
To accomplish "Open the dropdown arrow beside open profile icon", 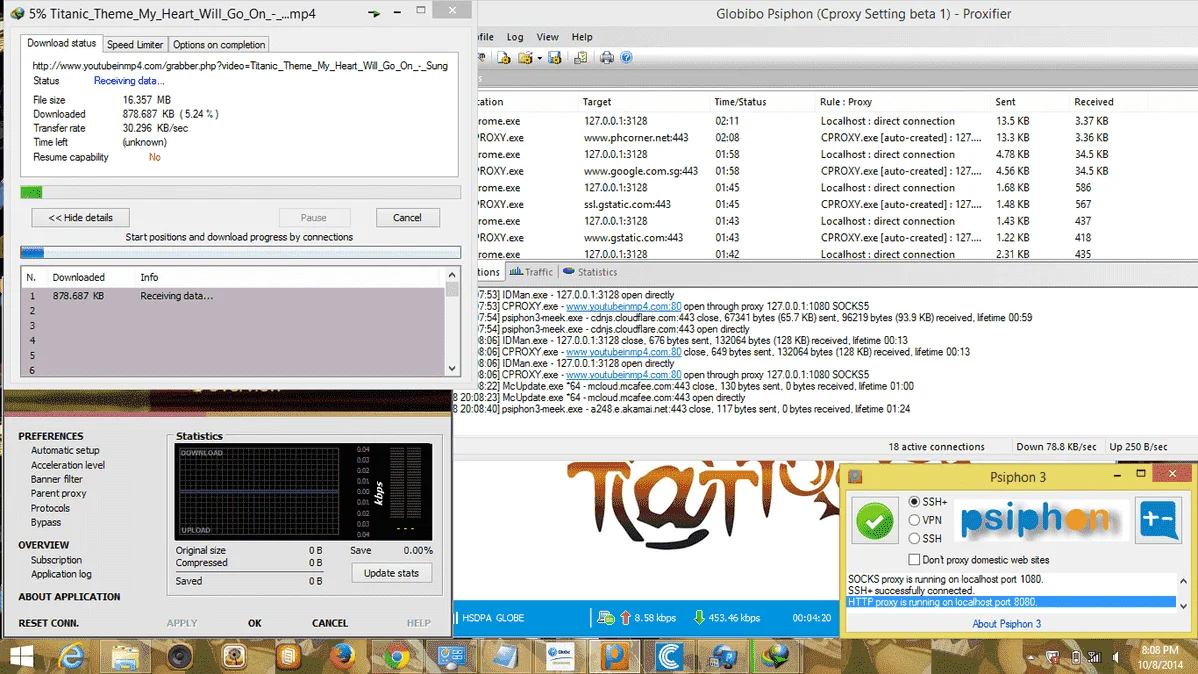I will pyautogui.click(x=539, y=58).
